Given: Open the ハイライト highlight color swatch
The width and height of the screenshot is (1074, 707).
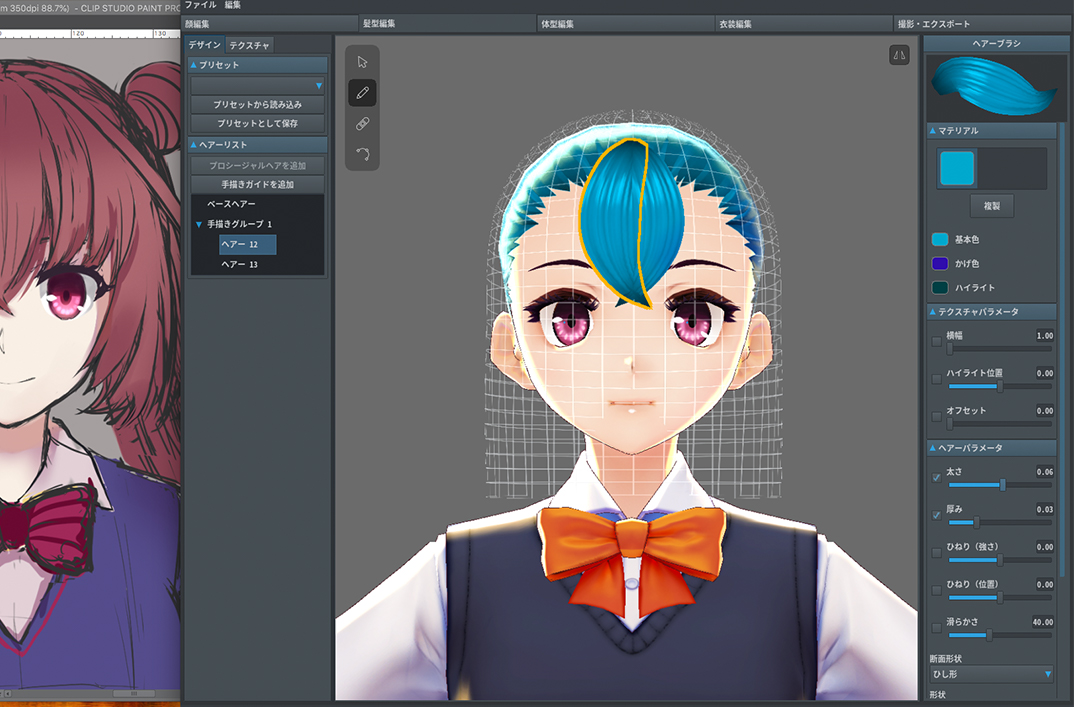Looking at the screenshot, I should pyautogui.click(x=940, y=288).
